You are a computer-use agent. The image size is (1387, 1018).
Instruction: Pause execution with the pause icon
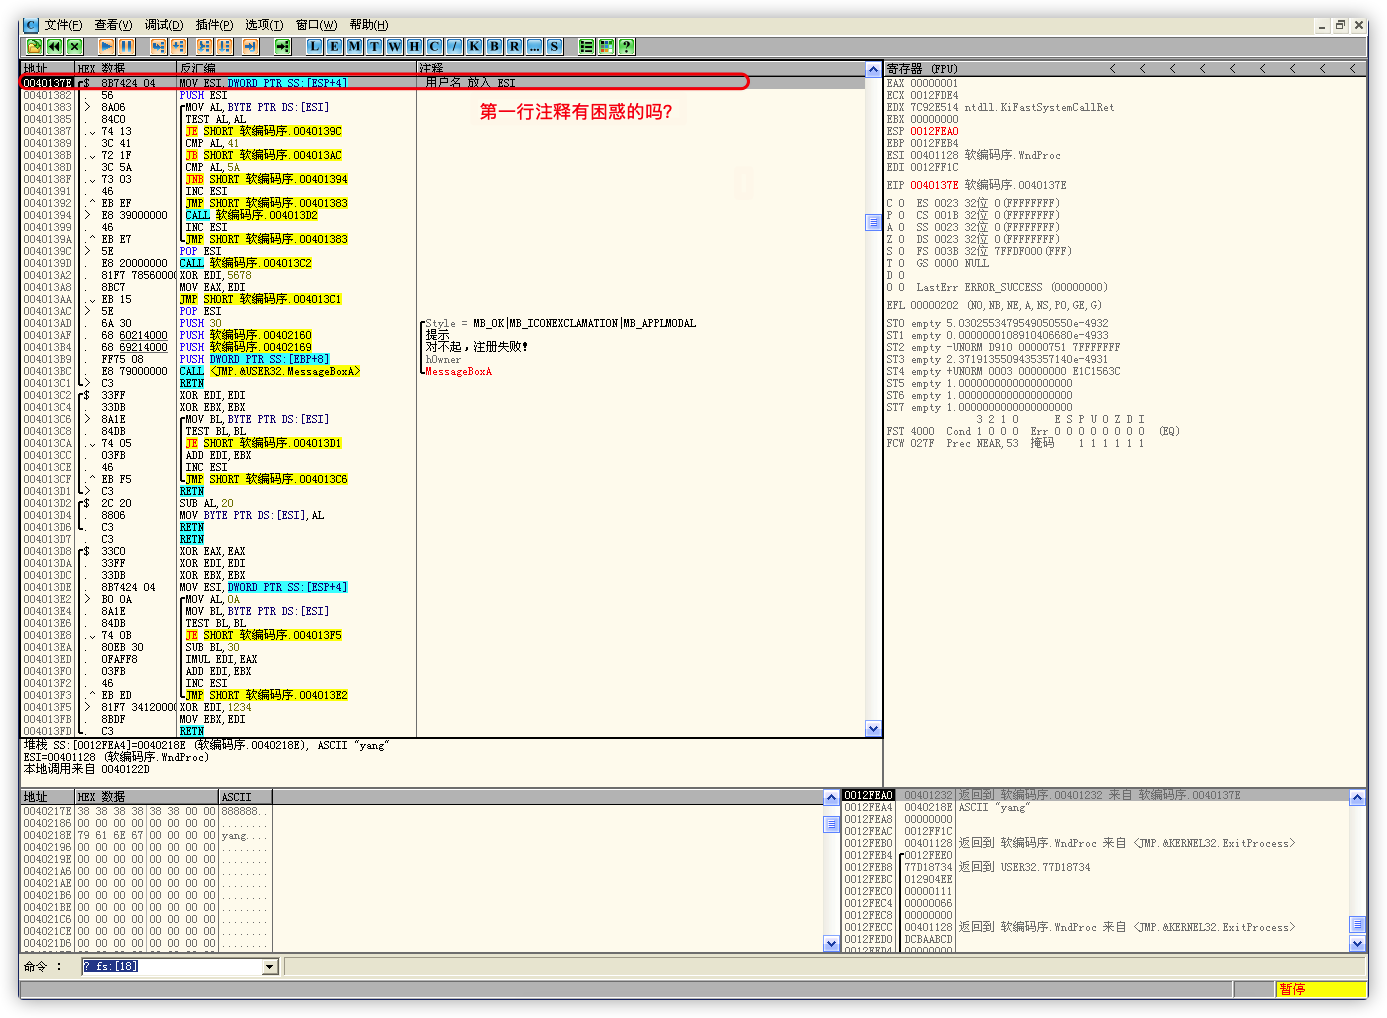pyautogui.click(x=126, y=46)
